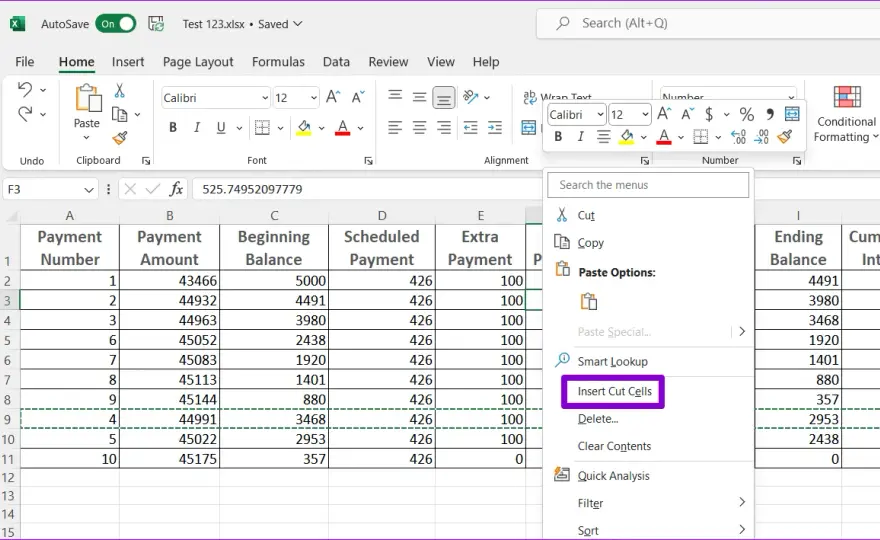Open Quick Analysis from context menu
This screenshot has width=880, height=540.
point(648,475)
